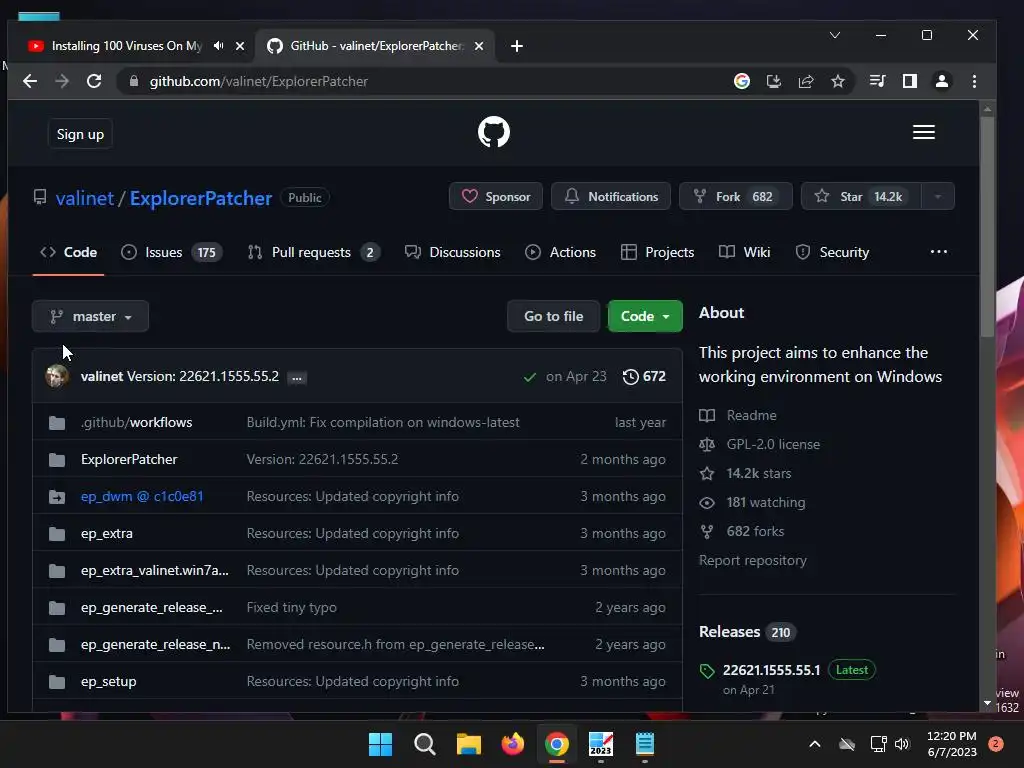Screen dimensions: 1024x768
Task: Bookmark this page with star icon
Action: click(x=838, y=81)
